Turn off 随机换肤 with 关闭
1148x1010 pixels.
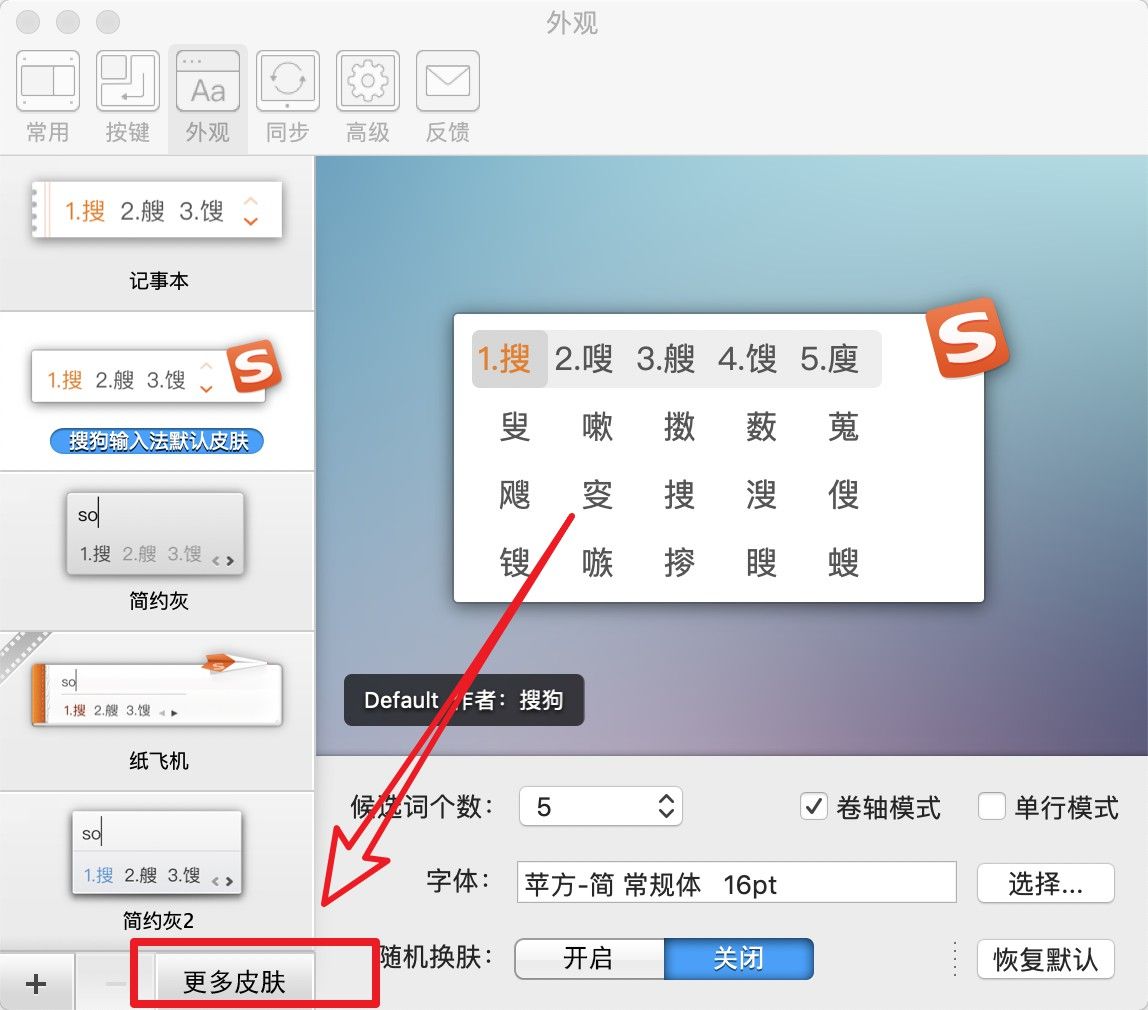739,959
